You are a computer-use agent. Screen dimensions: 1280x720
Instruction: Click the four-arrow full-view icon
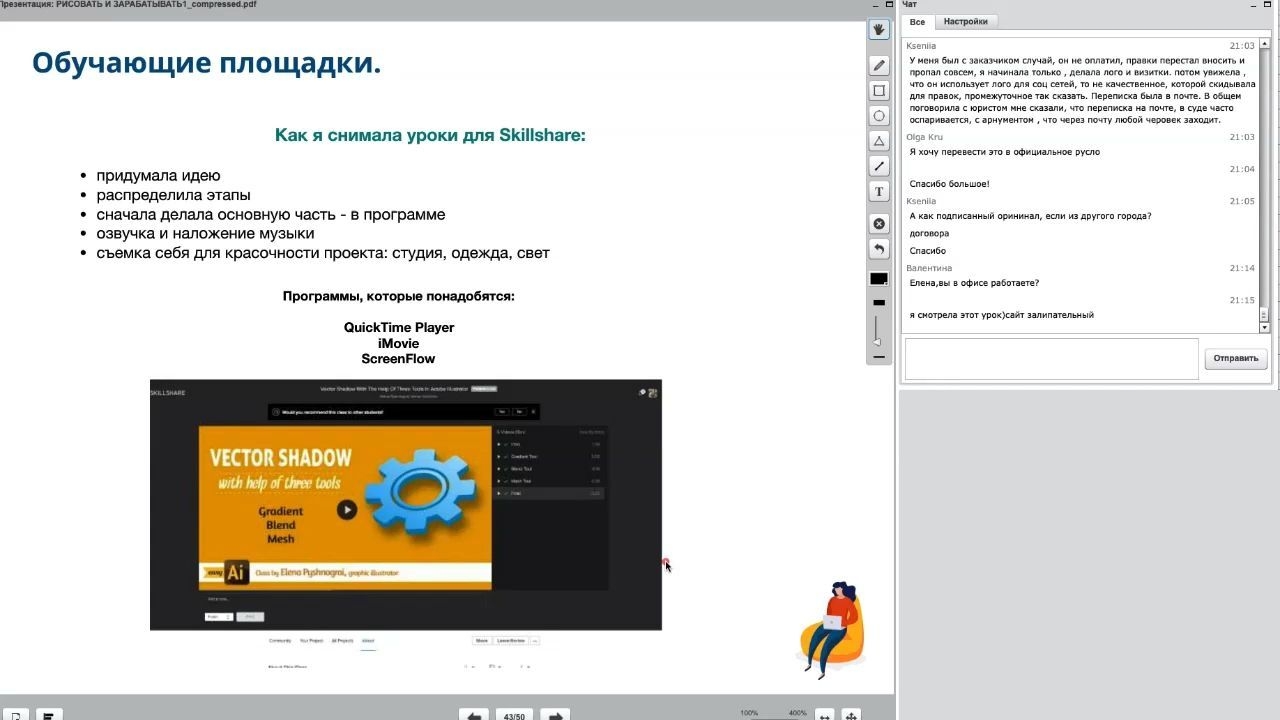pos(851,715)
